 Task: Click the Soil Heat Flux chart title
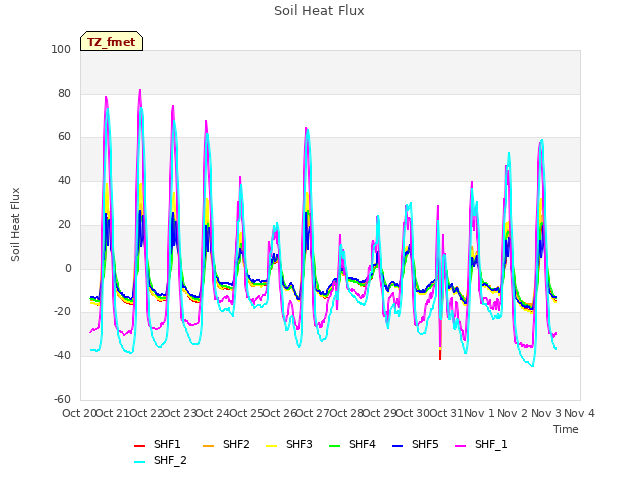pyautogui.click(x=319, y=11)
